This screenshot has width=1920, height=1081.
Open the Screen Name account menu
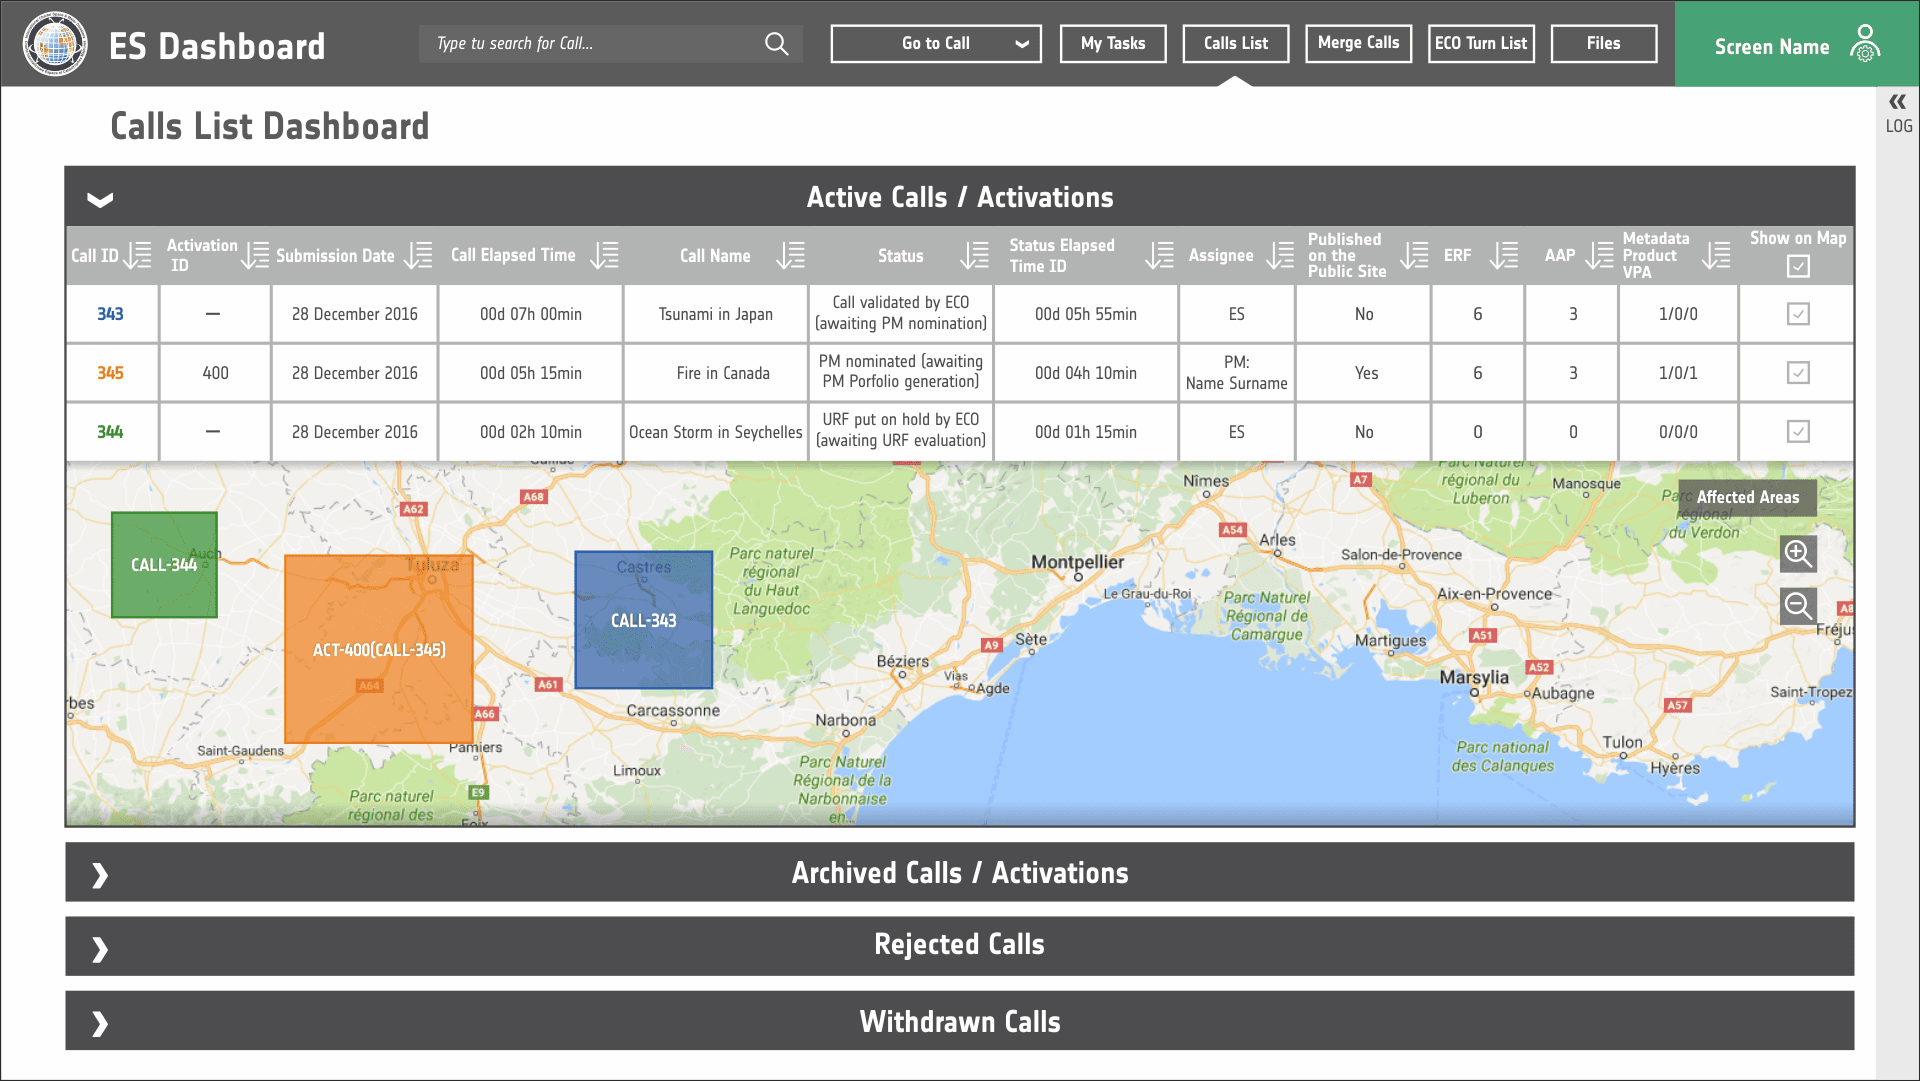tap(1797, 44)
